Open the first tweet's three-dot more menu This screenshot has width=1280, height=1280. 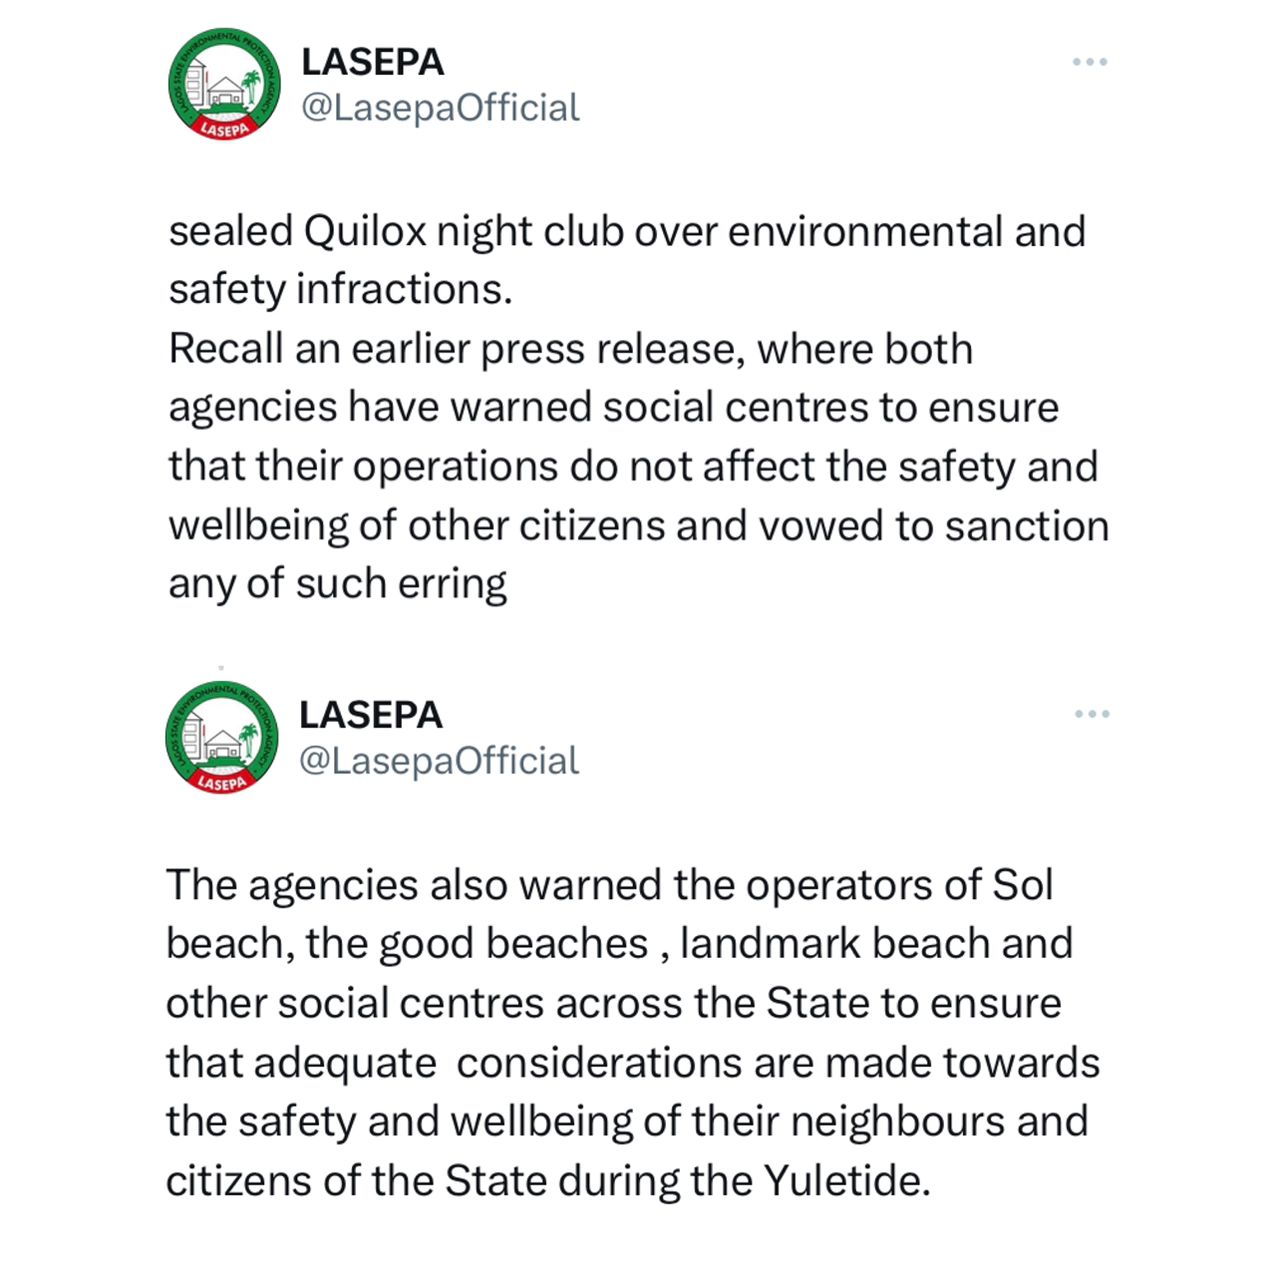coord(1089,62)
